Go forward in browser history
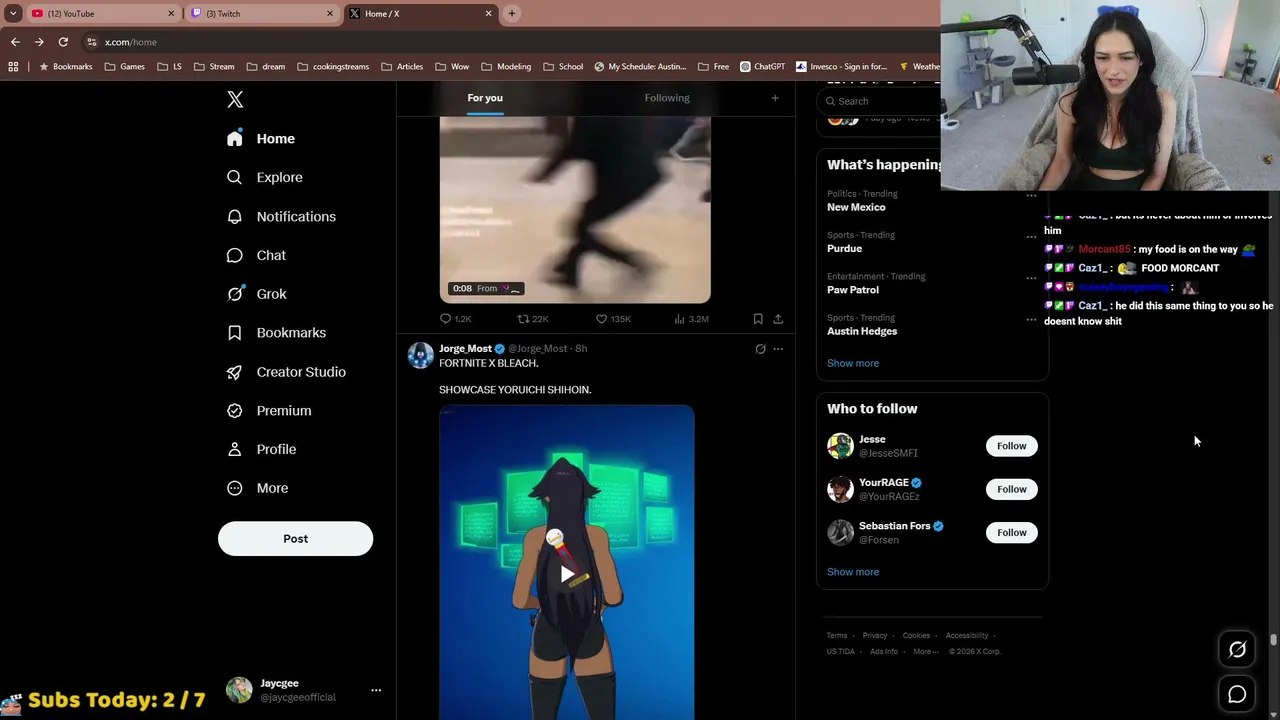1280x720 pixels. coord(39,42)
